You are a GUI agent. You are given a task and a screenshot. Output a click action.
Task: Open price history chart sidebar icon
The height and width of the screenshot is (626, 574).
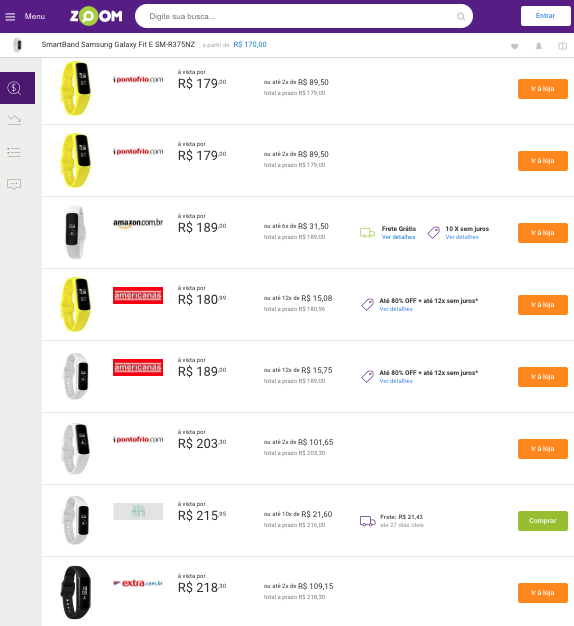click(x=14, y=120)
